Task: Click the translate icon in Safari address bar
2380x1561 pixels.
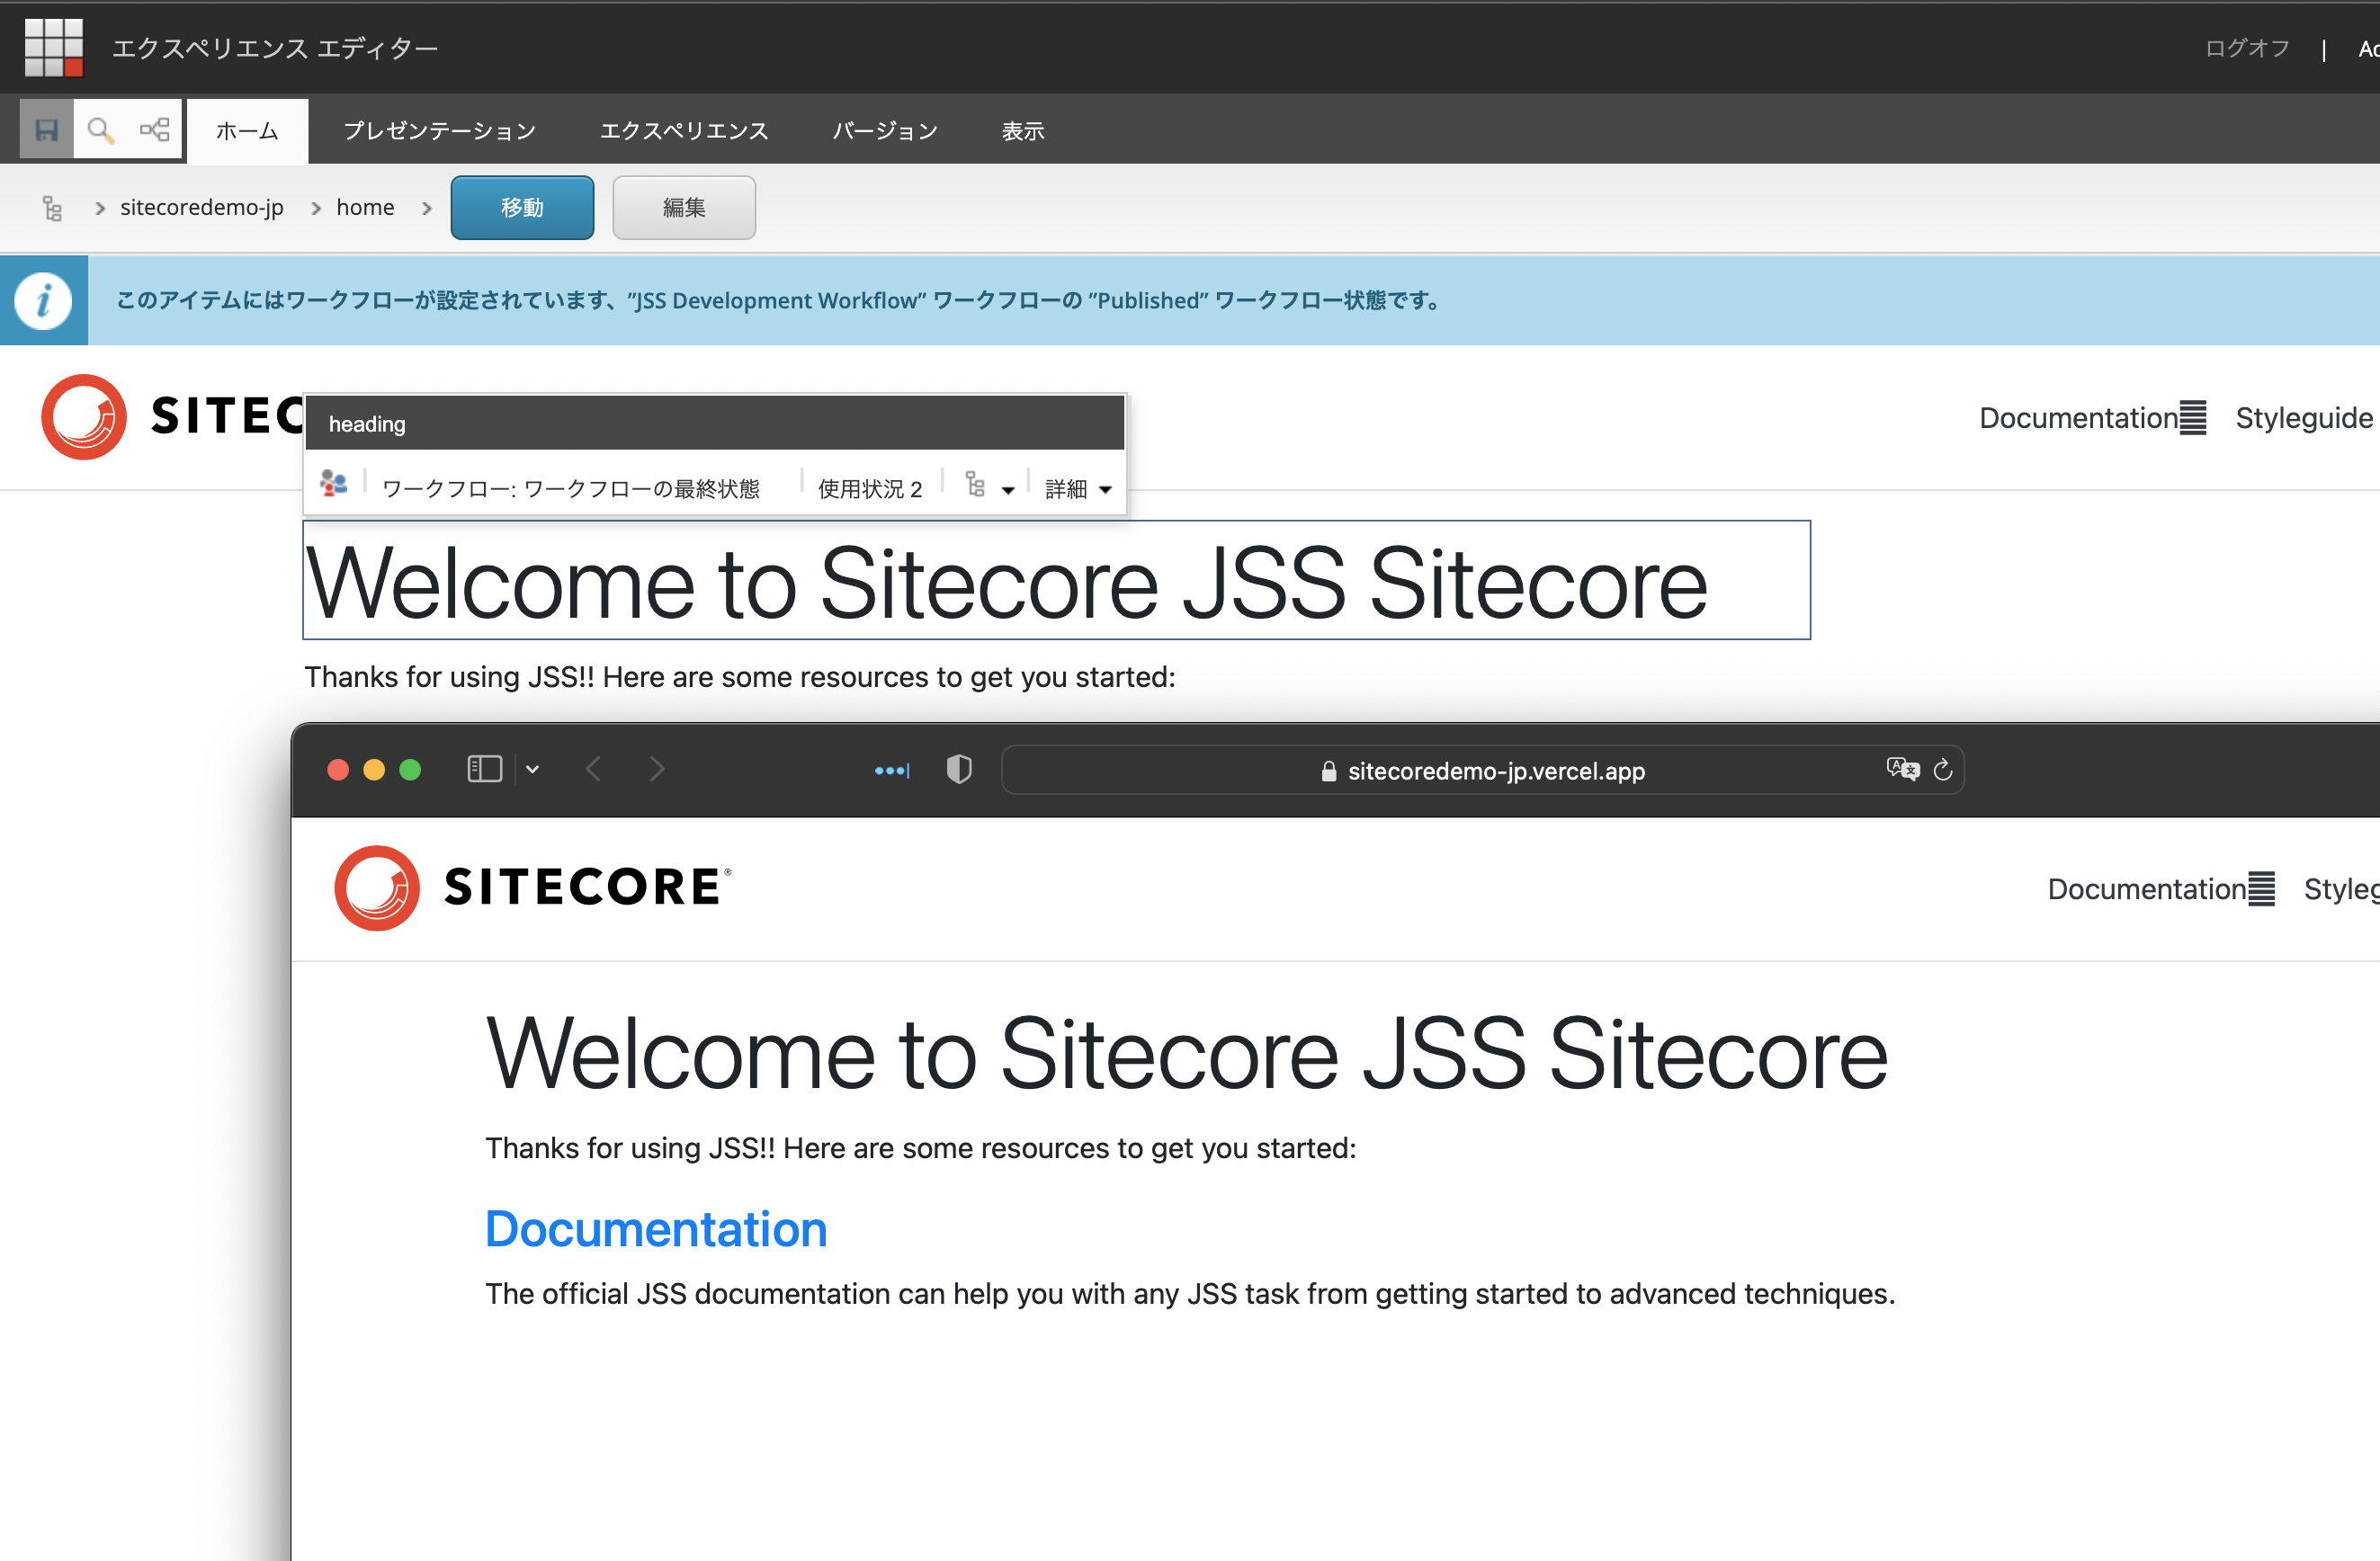Action: pos(1903,769)
